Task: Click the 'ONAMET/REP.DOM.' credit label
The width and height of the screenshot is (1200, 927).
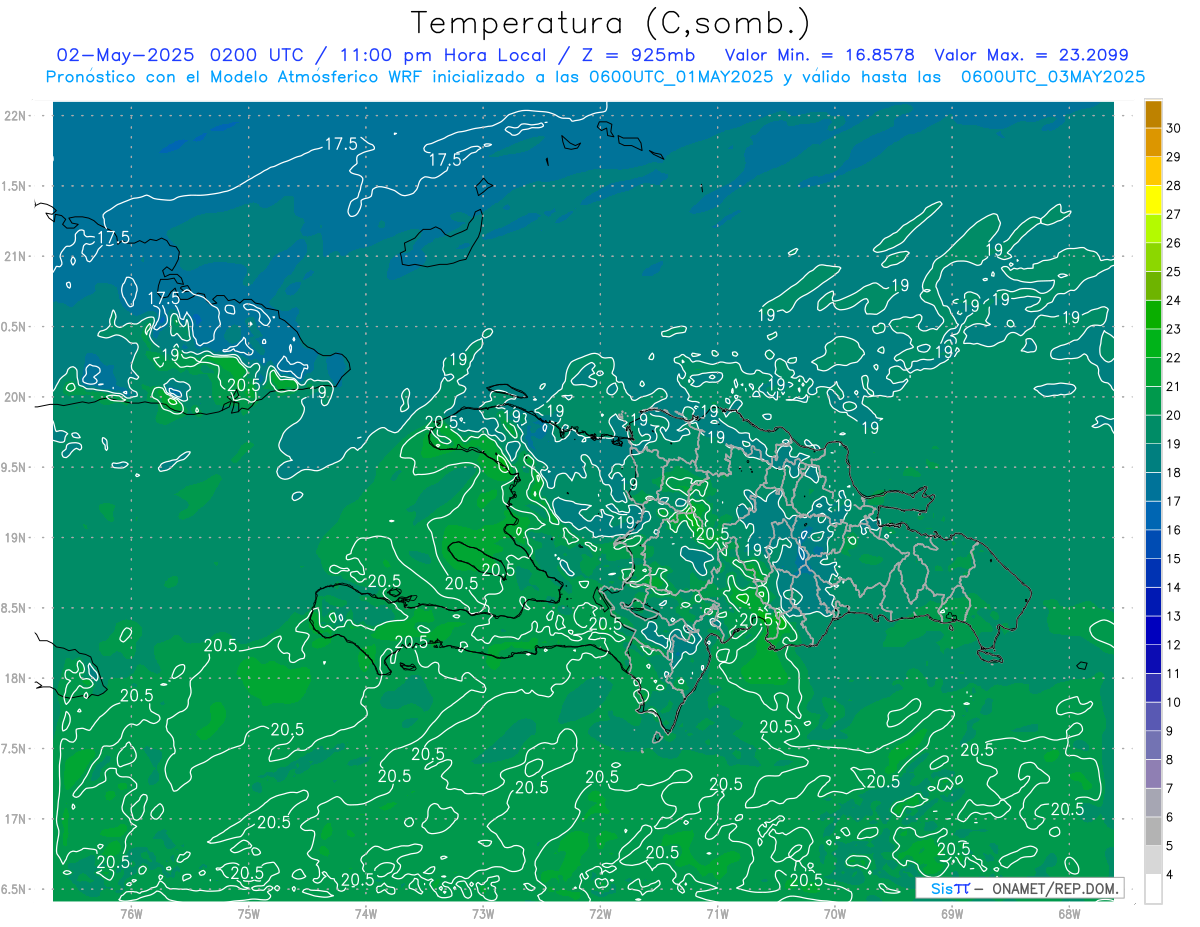Action: pos(1054,888)
